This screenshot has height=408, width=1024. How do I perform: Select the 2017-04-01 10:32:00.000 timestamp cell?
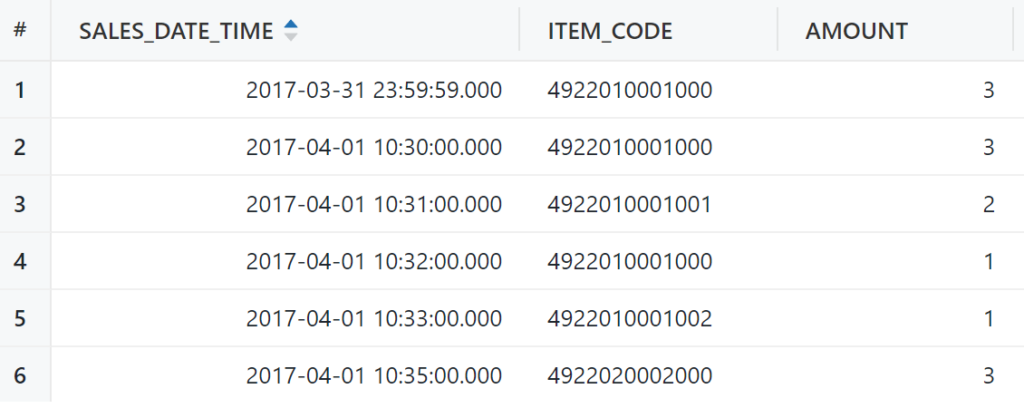point(373,261)
